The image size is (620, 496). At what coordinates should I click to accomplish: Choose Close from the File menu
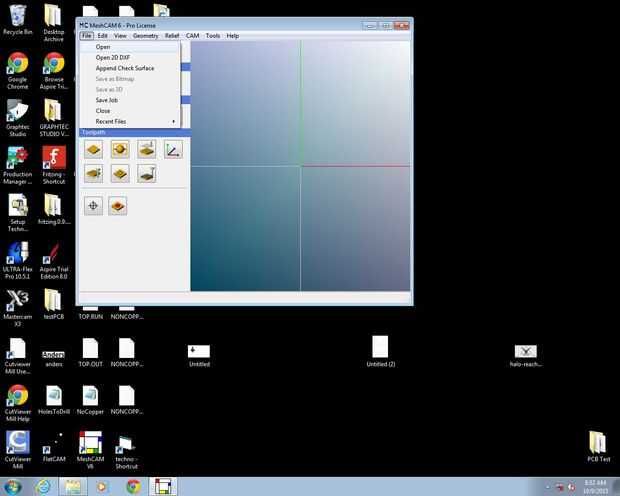click(x=130, y=111)
